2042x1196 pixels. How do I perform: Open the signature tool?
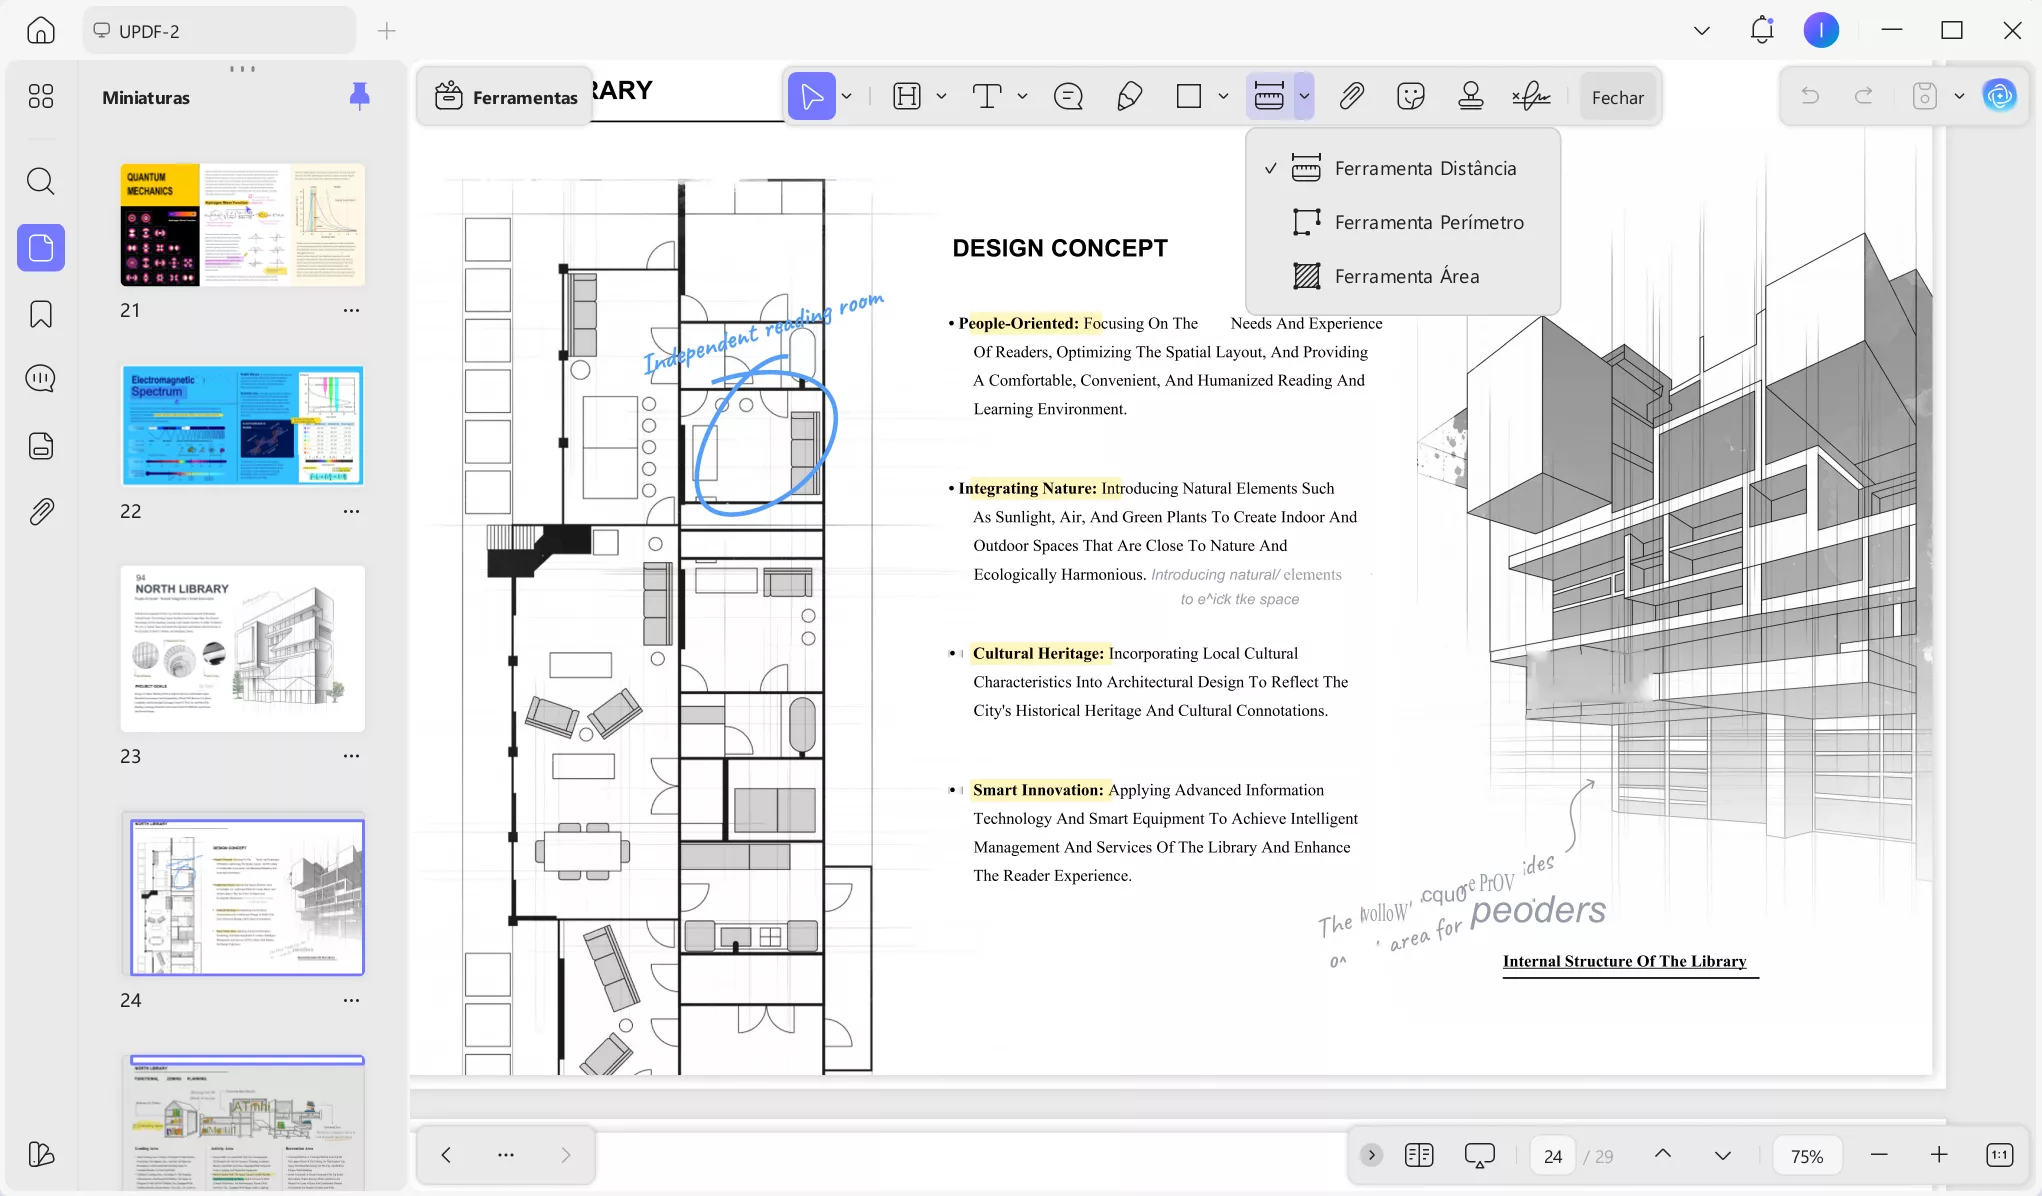coord(1531,96)
